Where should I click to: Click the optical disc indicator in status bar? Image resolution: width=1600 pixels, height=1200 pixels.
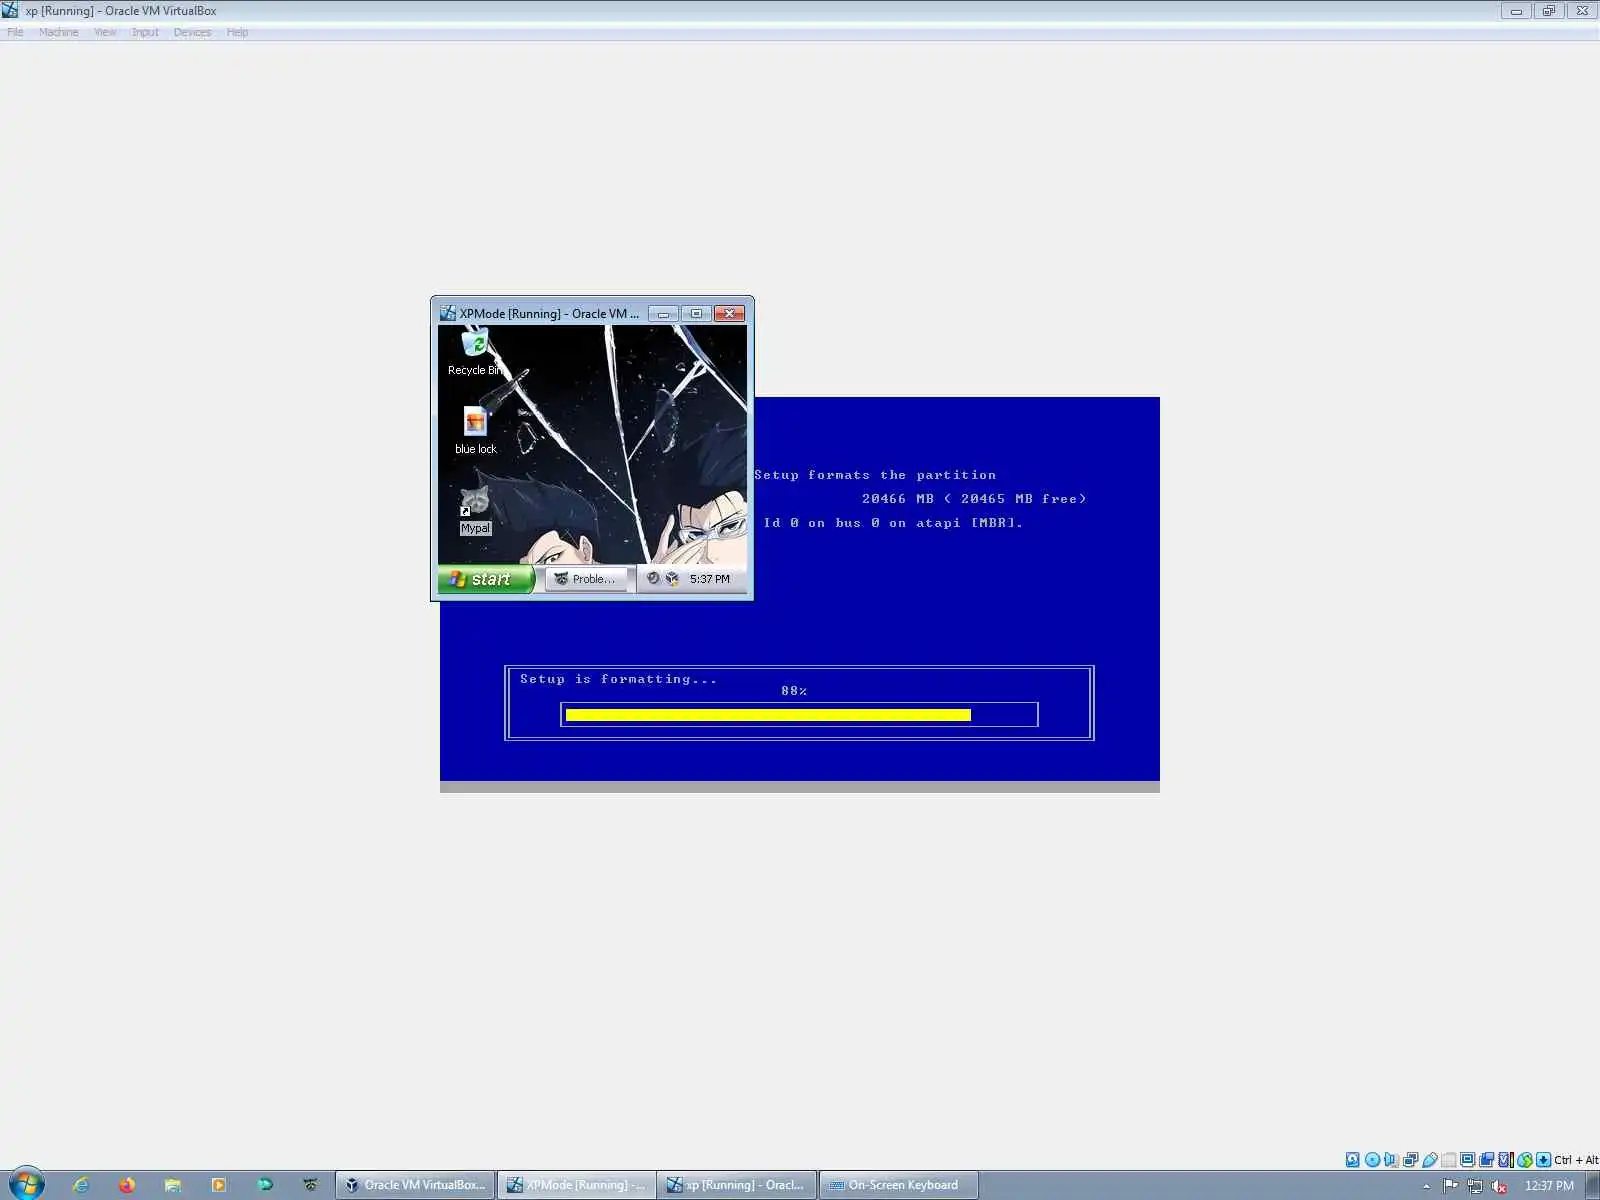pos(1372,1160)
